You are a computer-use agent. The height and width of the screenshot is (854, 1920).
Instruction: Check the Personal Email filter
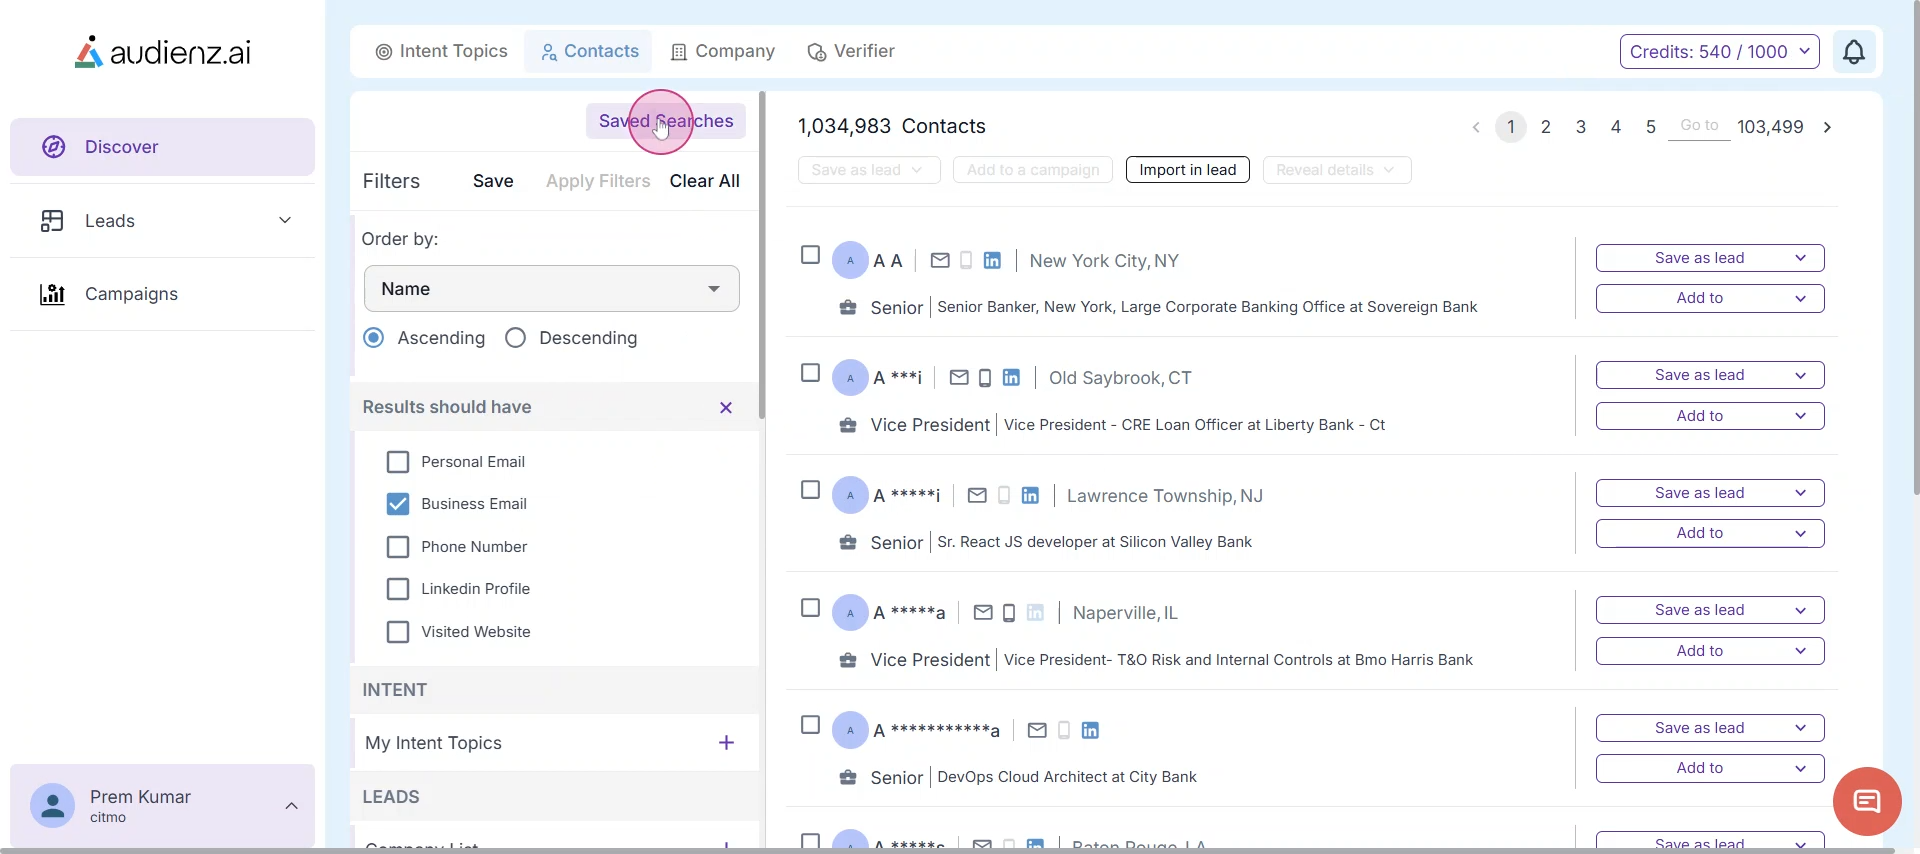tap(398, 462)
